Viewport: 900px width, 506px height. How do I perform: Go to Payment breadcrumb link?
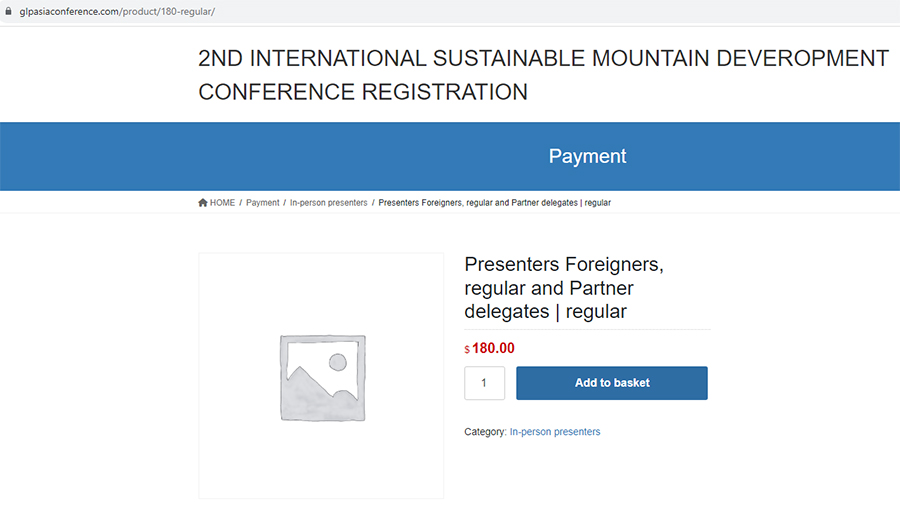tap(262, 203)
